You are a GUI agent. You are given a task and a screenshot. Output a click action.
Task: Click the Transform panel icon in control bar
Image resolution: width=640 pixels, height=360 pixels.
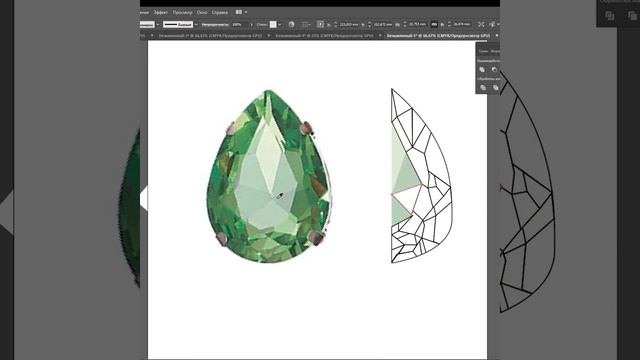(481, 24)
